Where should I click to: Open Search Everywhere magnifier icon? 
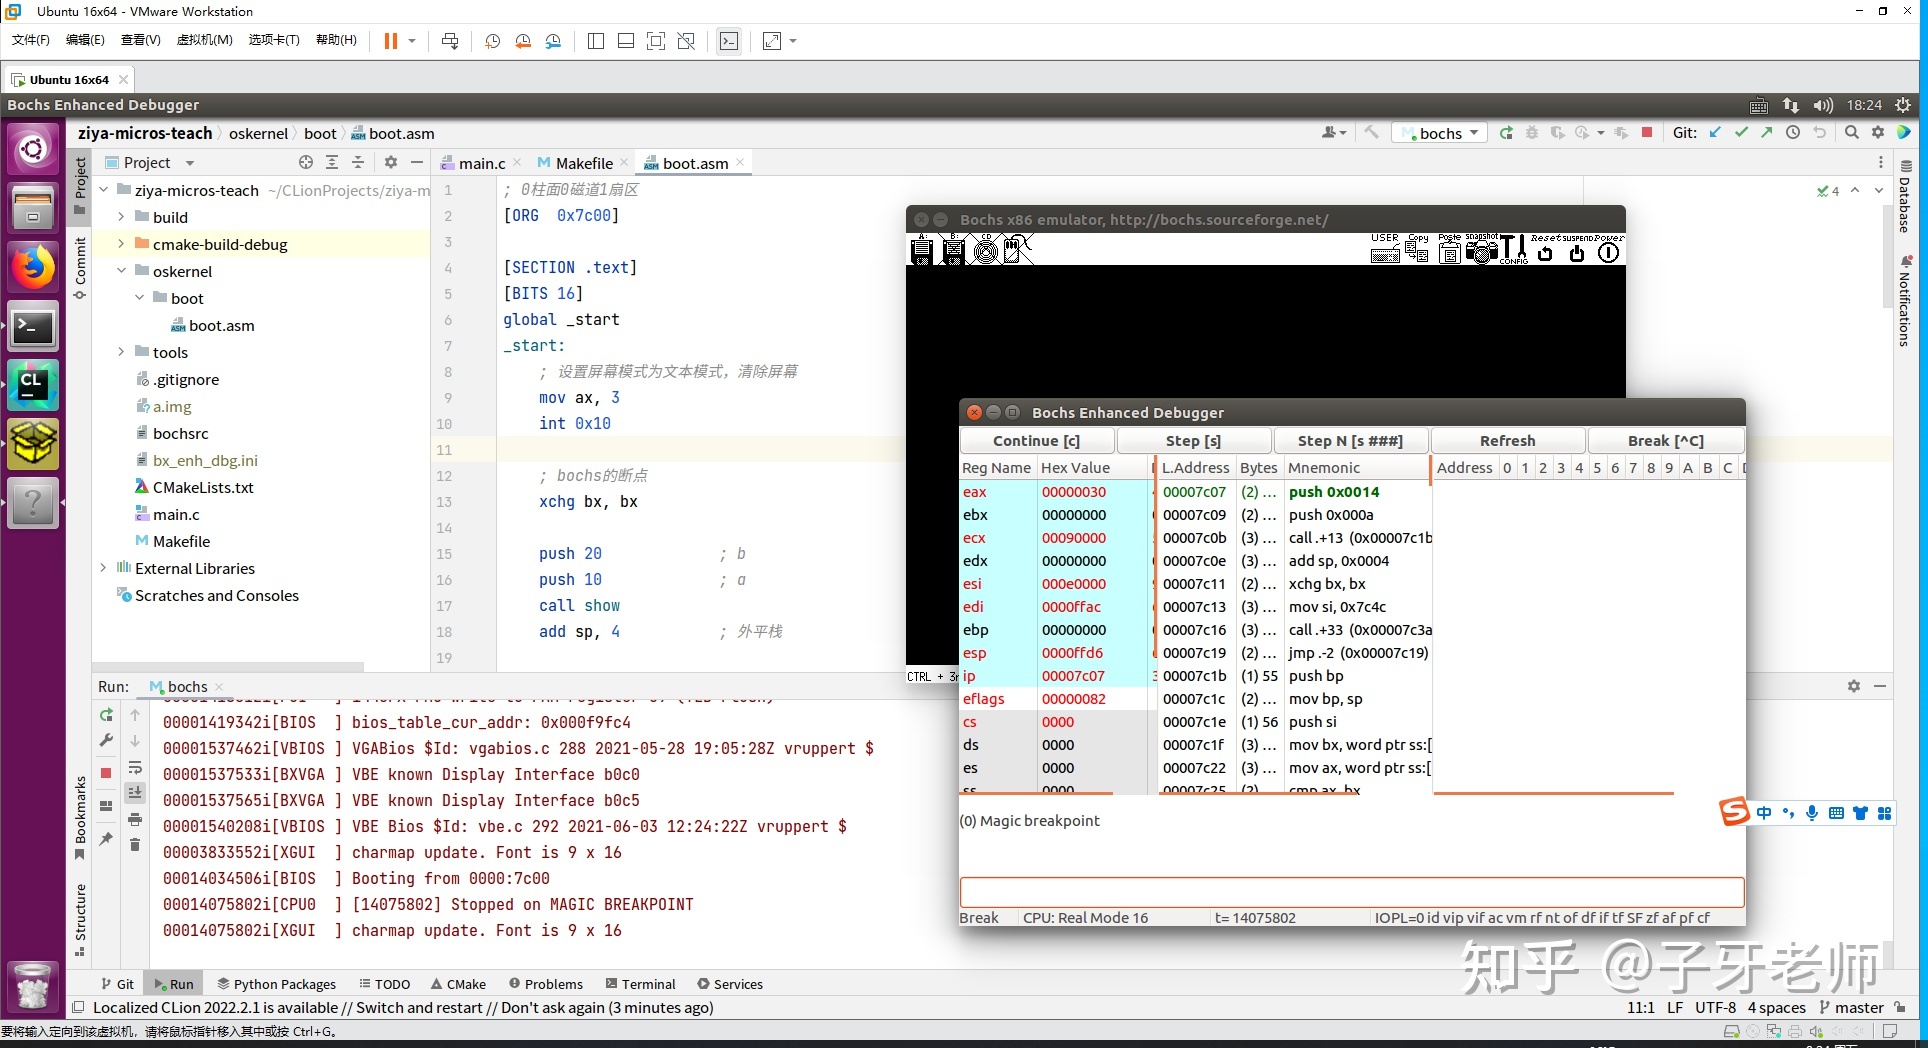[x=1851, y=133]
